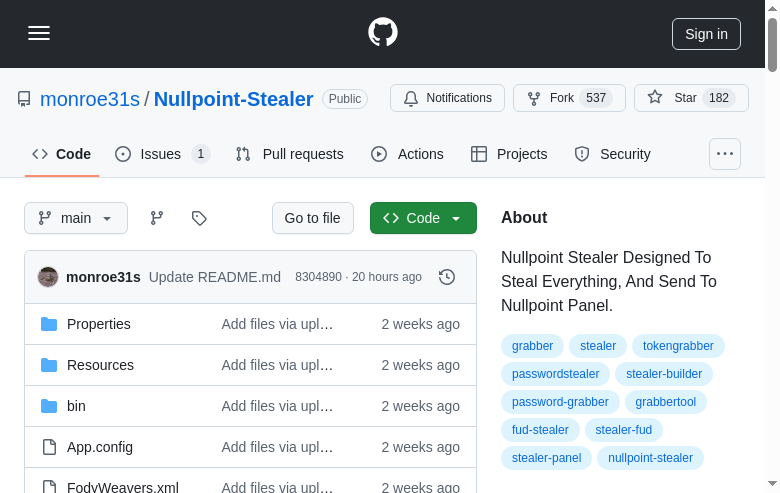The height and width of the screenshot is (493, 780).
Task: Select the grabbertool topic tag
Action: click(665, 402)
